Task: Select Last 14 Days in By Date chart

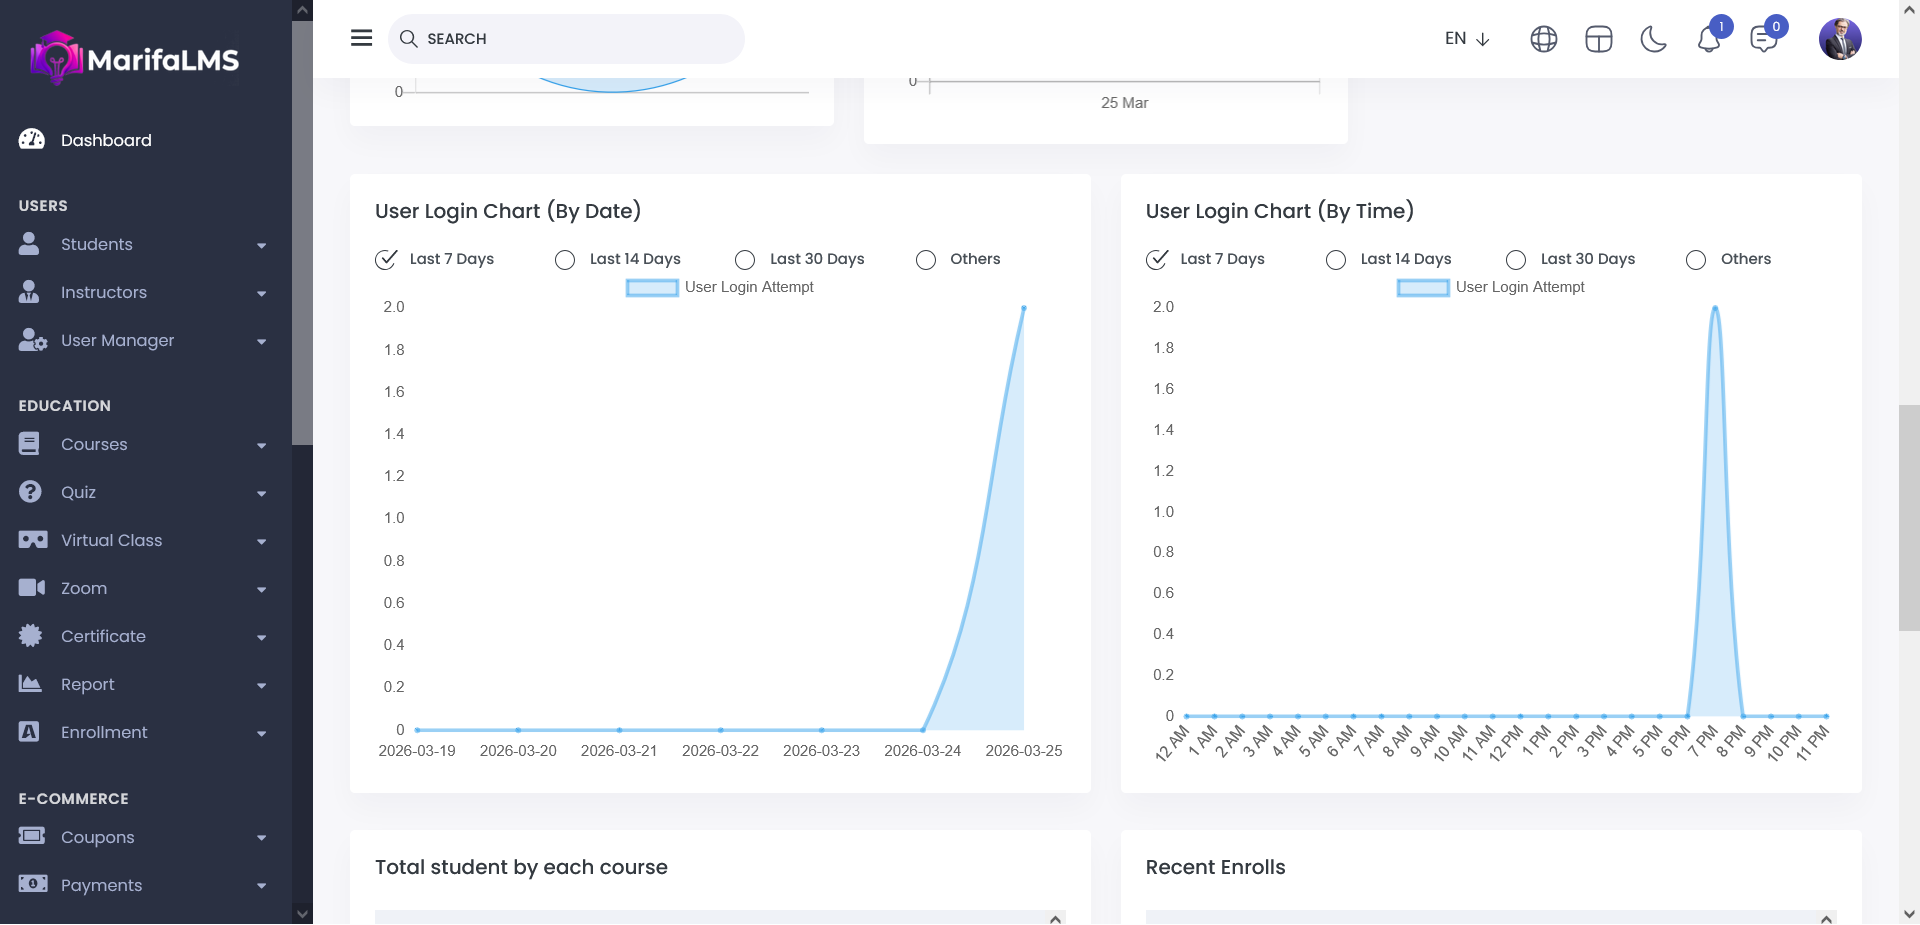Action: point(565,260)
